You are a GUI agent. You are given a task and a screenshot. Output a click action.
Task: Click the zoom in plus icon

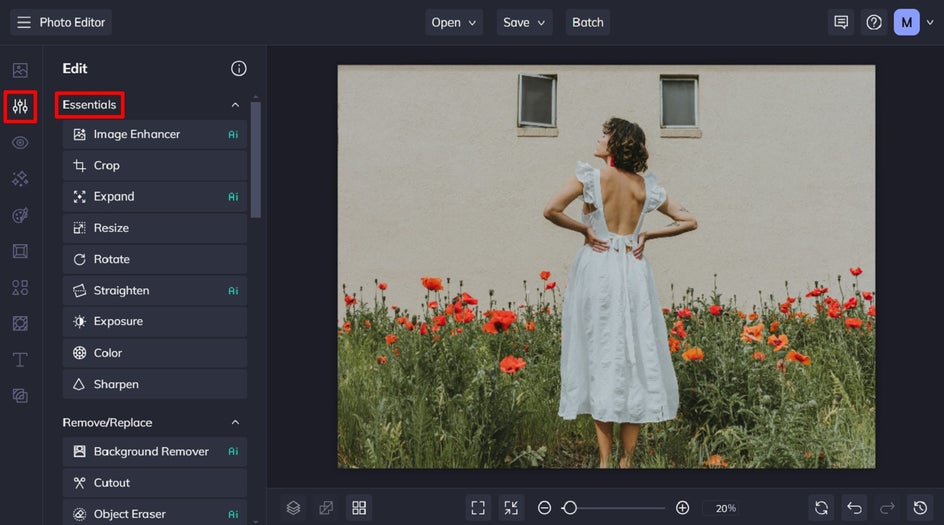[682, 508]
